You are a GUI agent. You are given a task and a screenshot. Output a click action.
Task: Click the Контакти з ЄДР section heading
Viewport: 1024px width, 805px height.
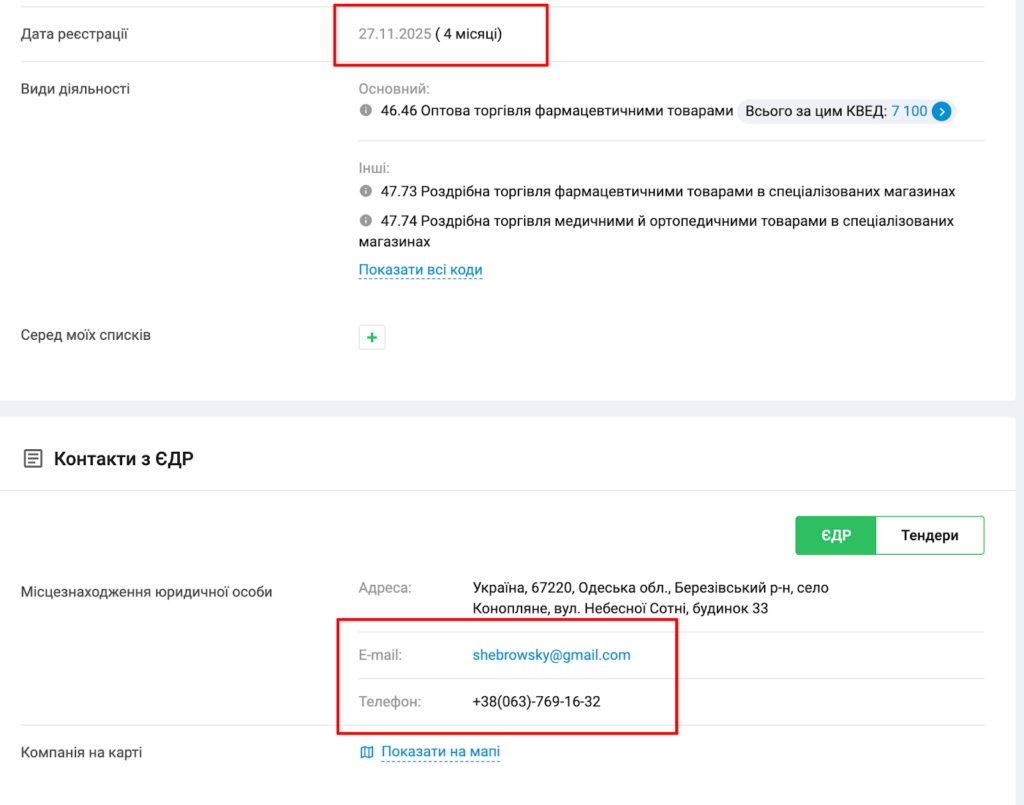click(x=123, y=459)
